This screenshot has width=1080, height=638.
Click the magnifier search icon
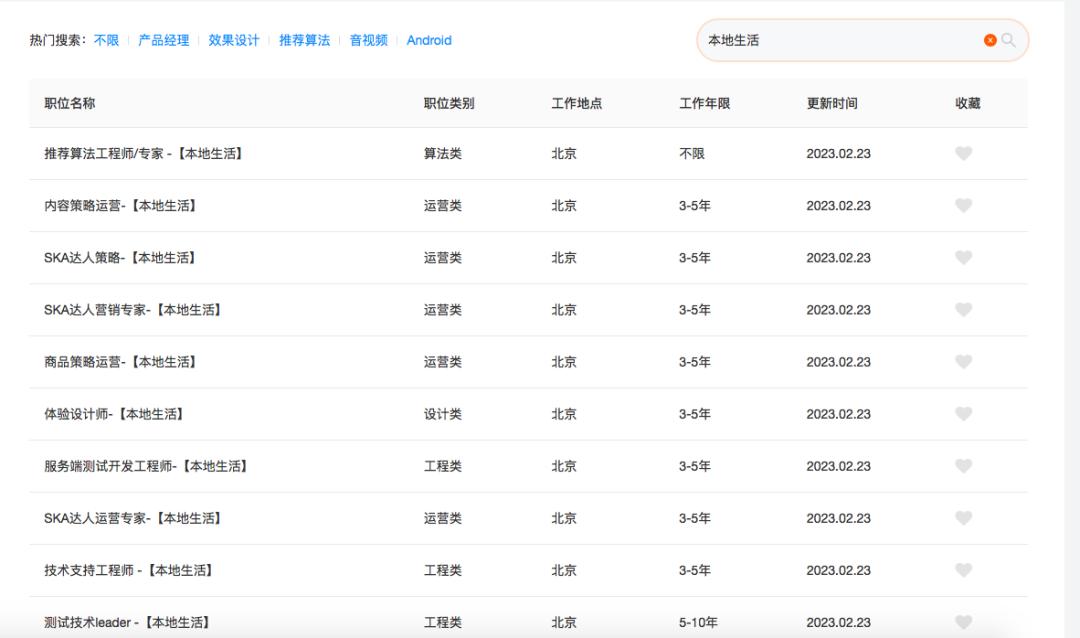(1009, 41)
